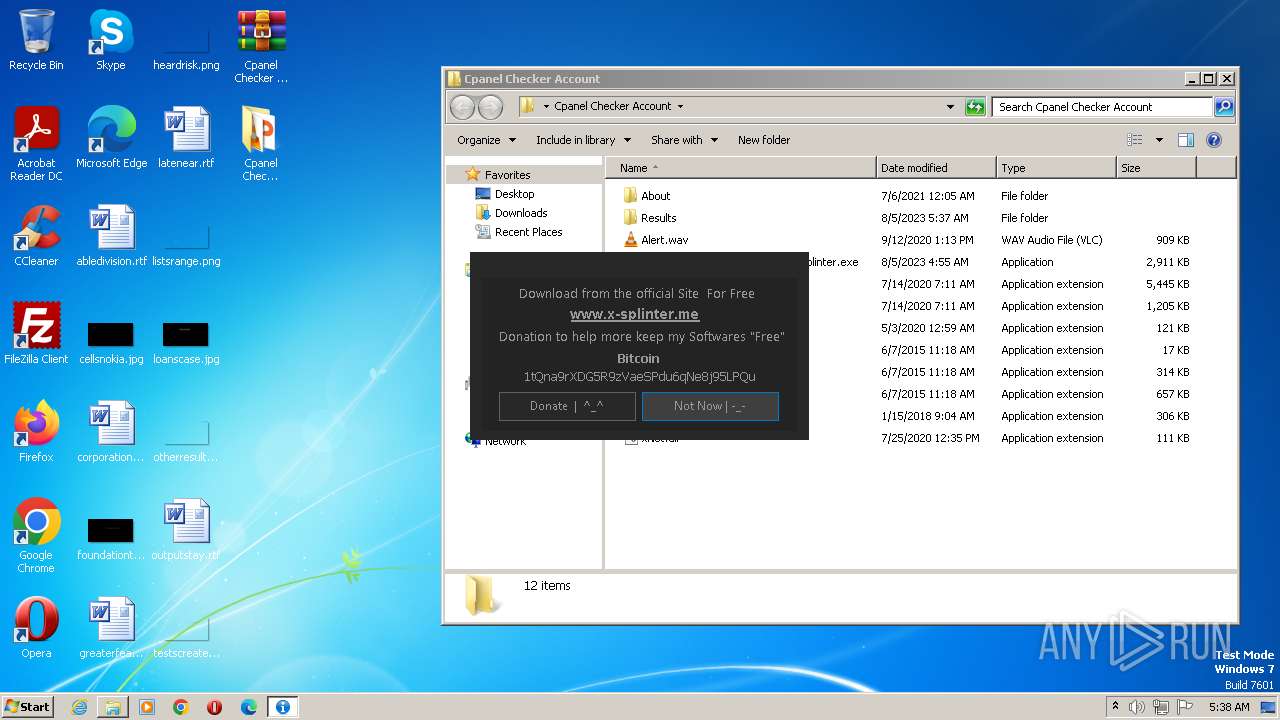Click the Windows Media Player taskbar icon
This screenshot has height=720, width=1280.
tap(147, 707)
